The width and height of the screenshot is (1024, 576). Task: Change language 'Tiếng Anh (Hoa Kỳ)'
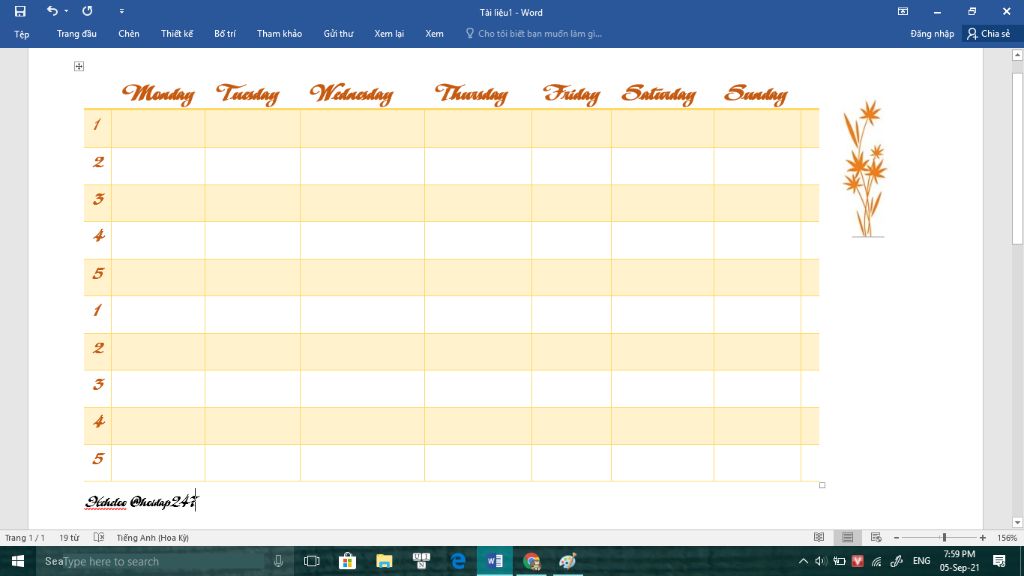[153, 538]
